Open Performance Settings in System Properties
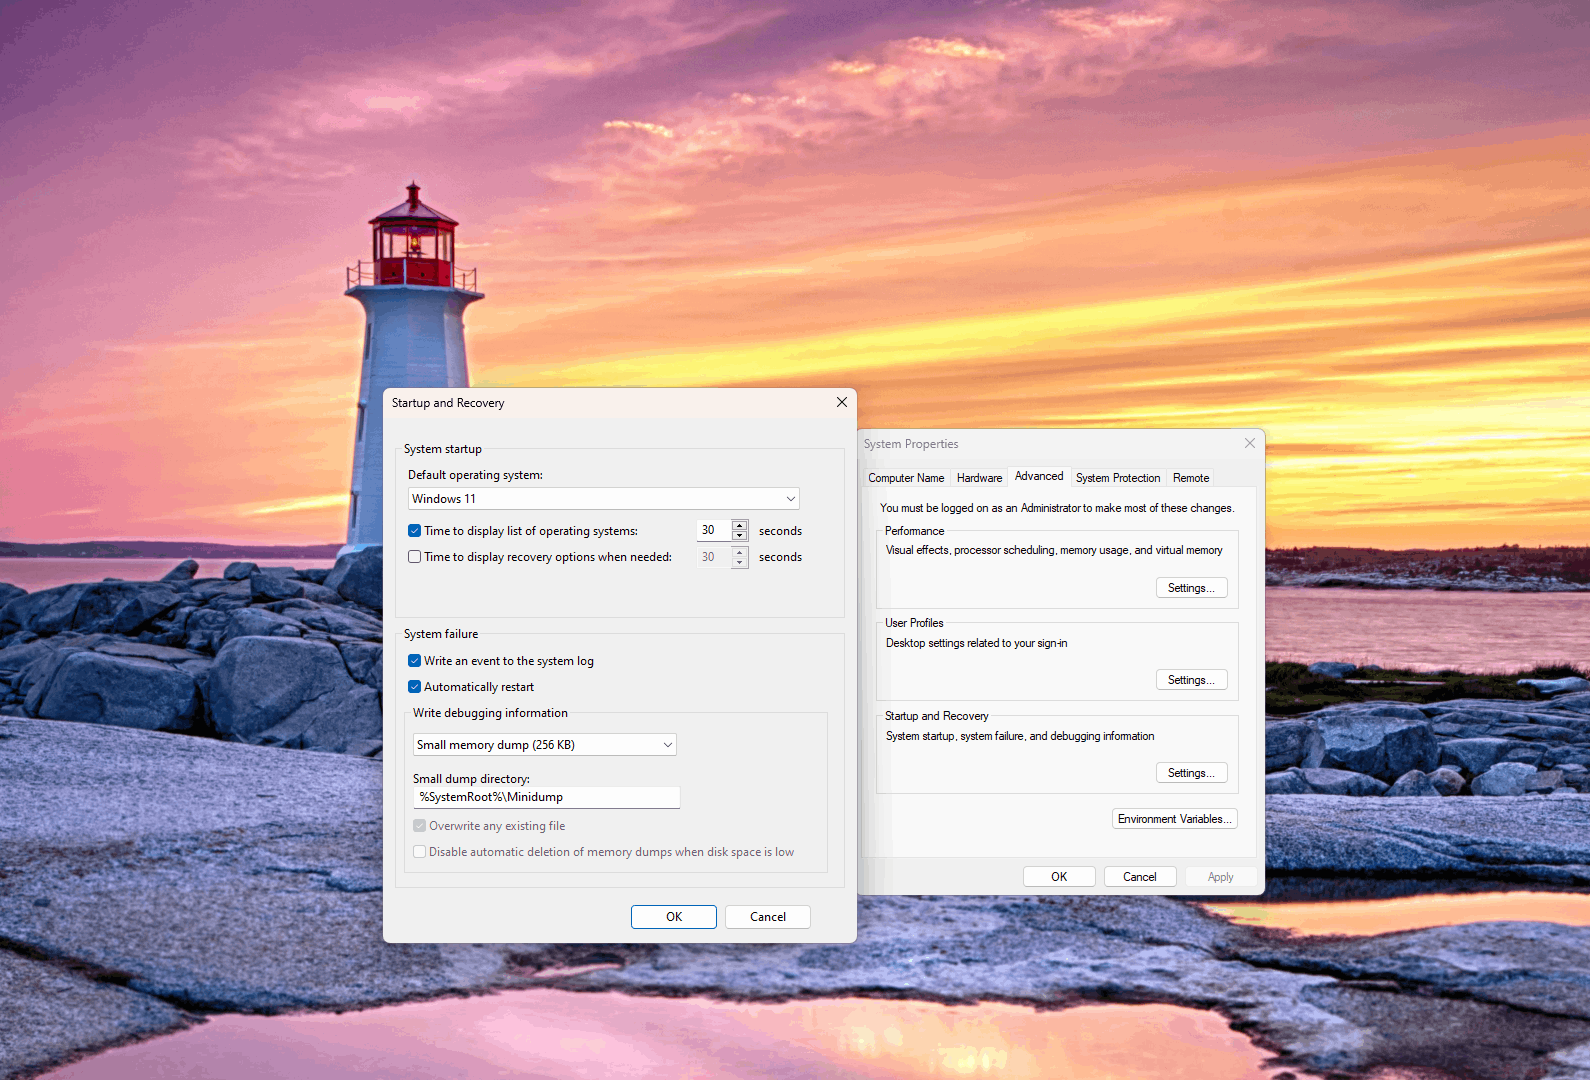 tap(1191, 588)
